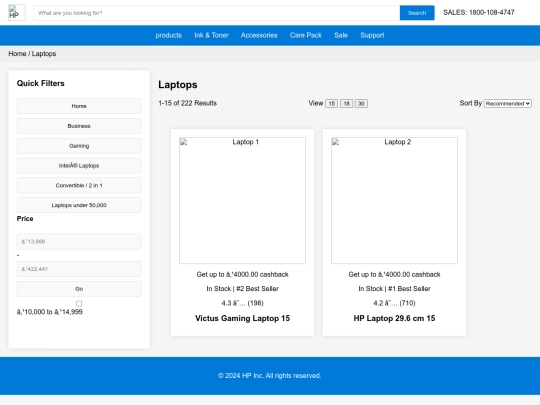This screenshot has width=540, height=405.
Task: Select the Intel Laptops quick filter
Action: 79,166
